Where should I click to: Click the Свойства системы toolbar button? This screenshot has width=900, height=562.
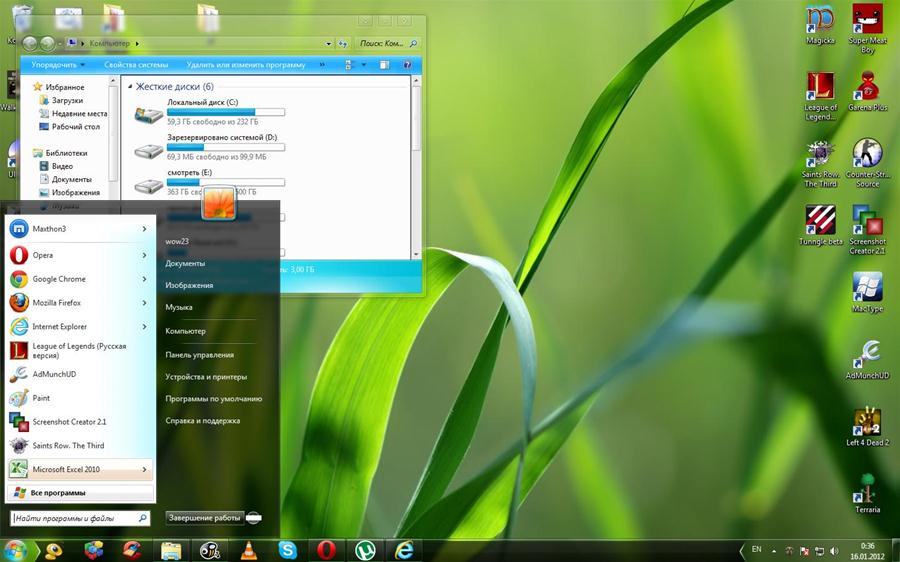click(x=136, y=65)
